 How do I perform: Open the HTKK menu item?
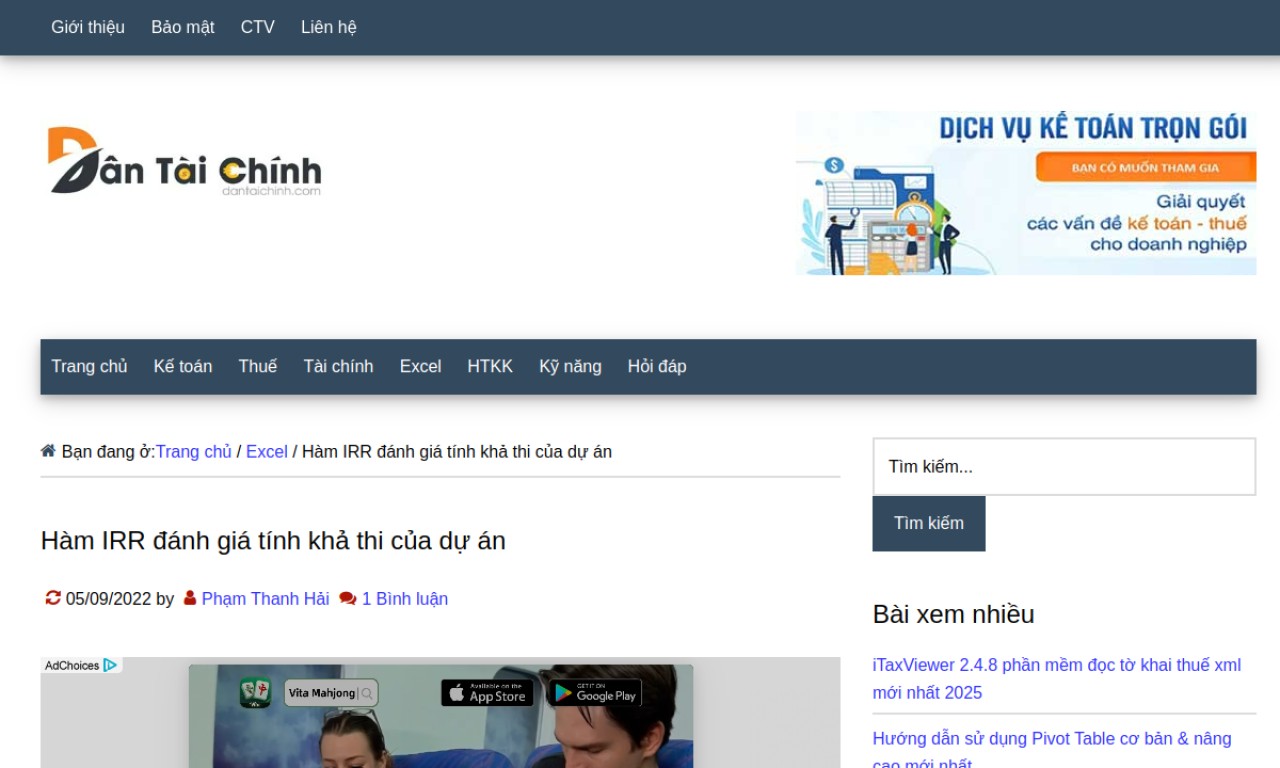(490, 366)
